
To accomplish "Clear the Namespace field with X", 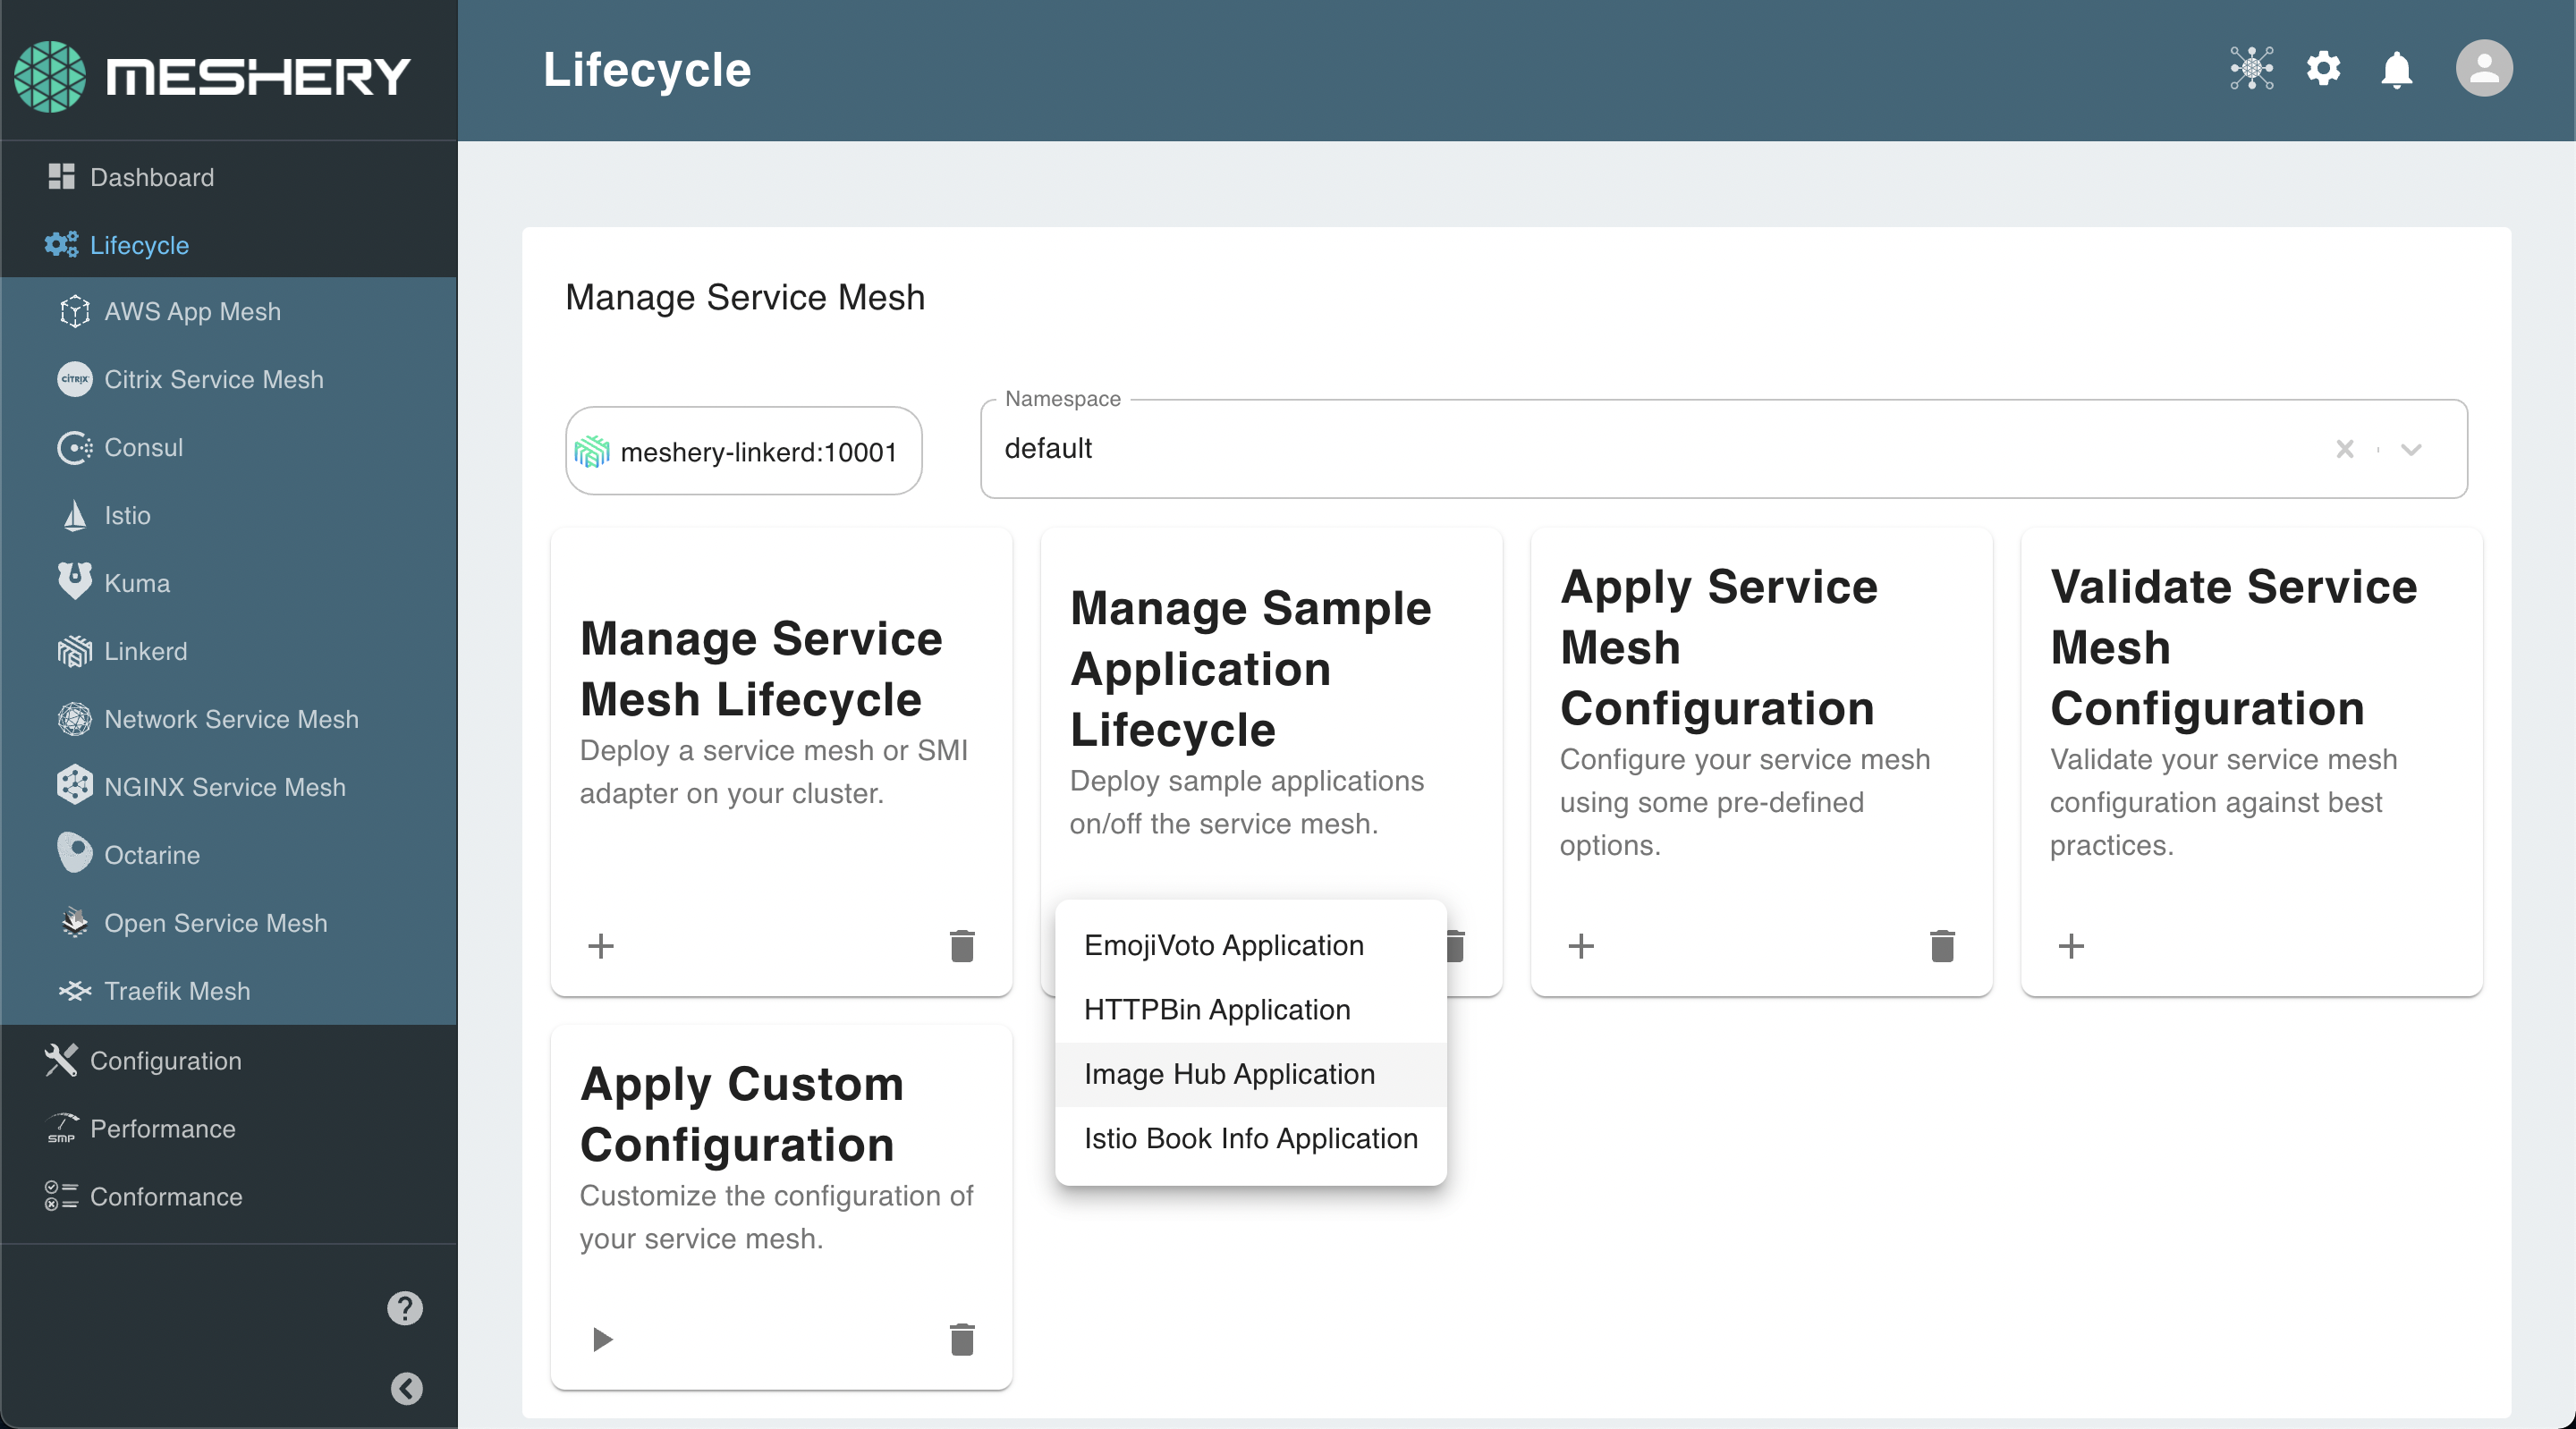I will pyautogui.click(x=2344, y=449).
